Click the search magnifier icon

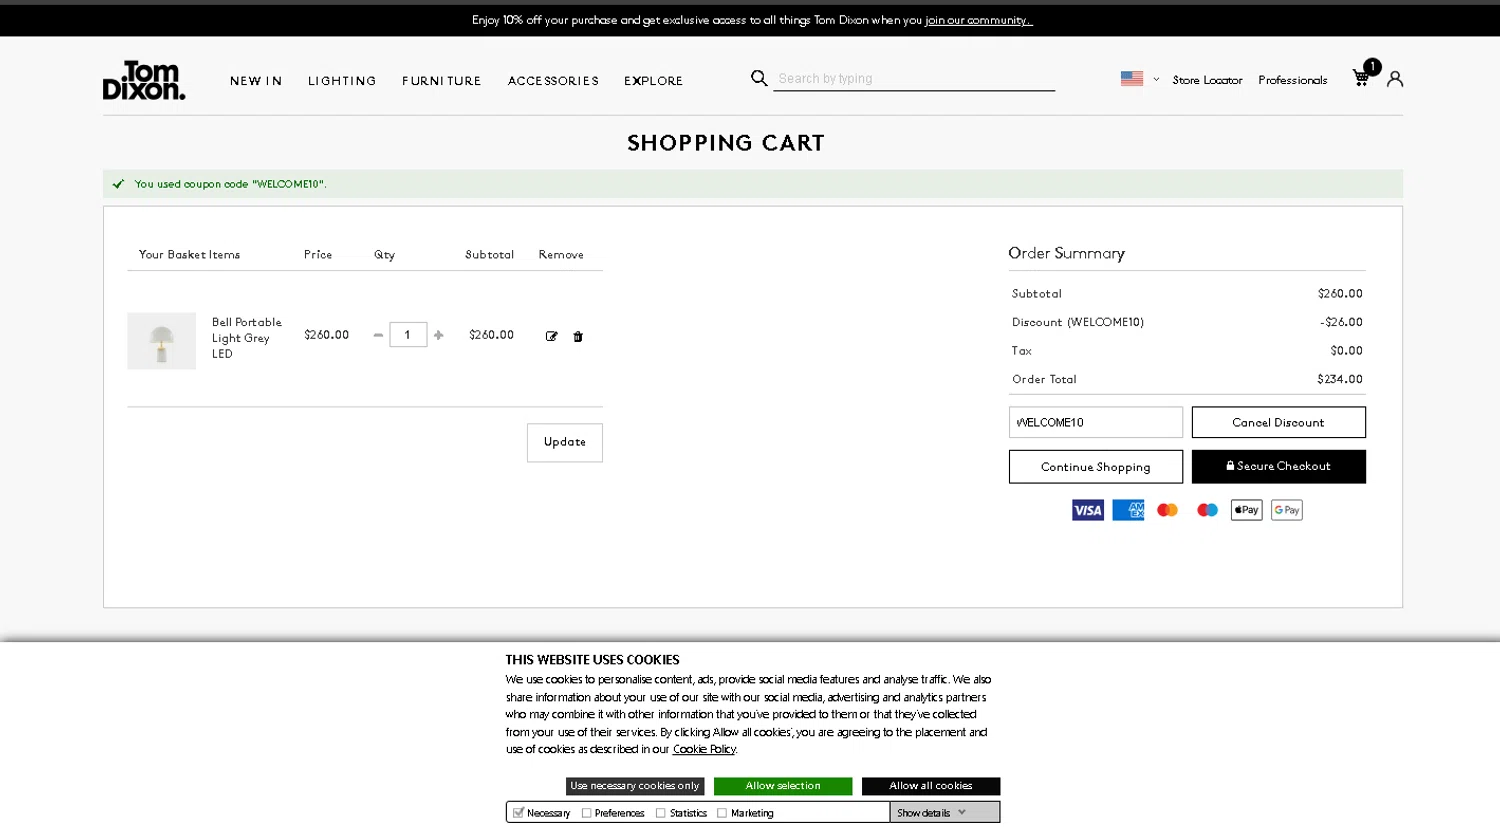click(x=759, y=78)
